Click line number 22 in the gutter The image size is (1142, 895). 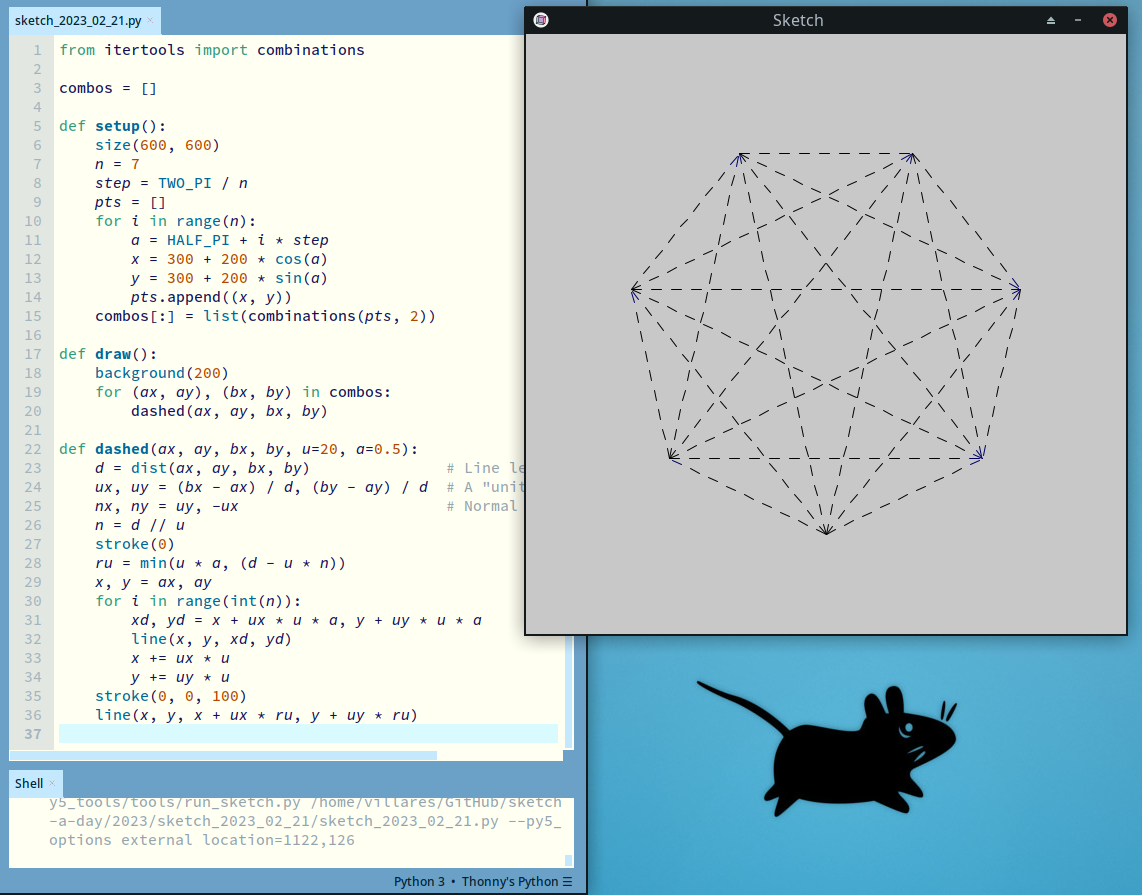(x=36, y=449)
